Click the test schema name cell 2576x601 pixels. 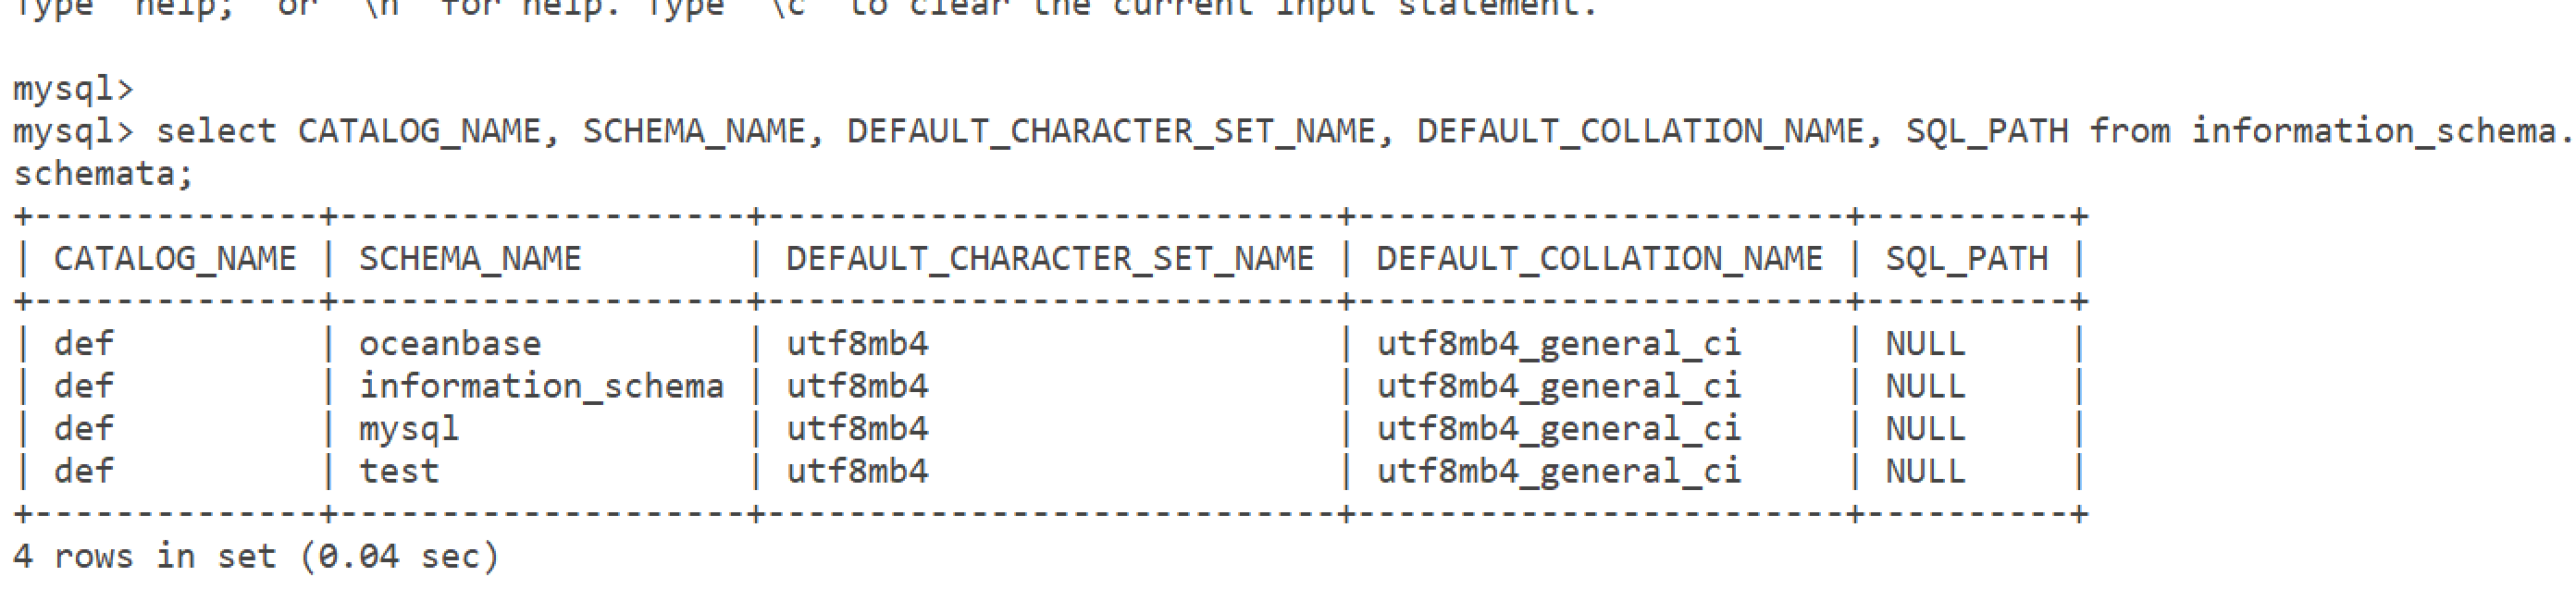[x=399, y=471]
